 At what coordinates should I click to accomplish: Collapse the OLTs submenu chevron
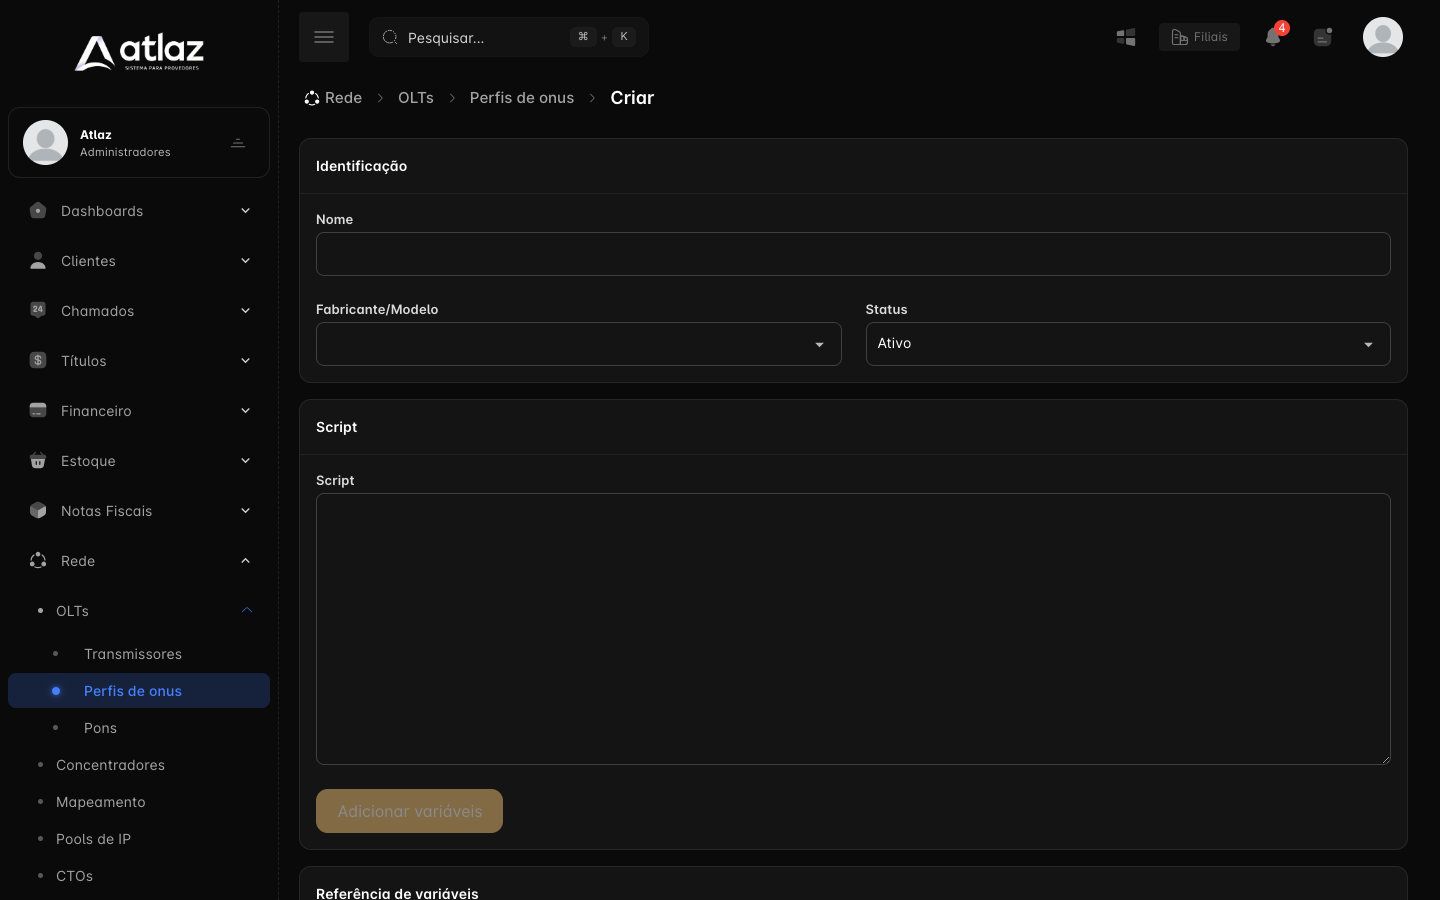[x=247, y=610]
